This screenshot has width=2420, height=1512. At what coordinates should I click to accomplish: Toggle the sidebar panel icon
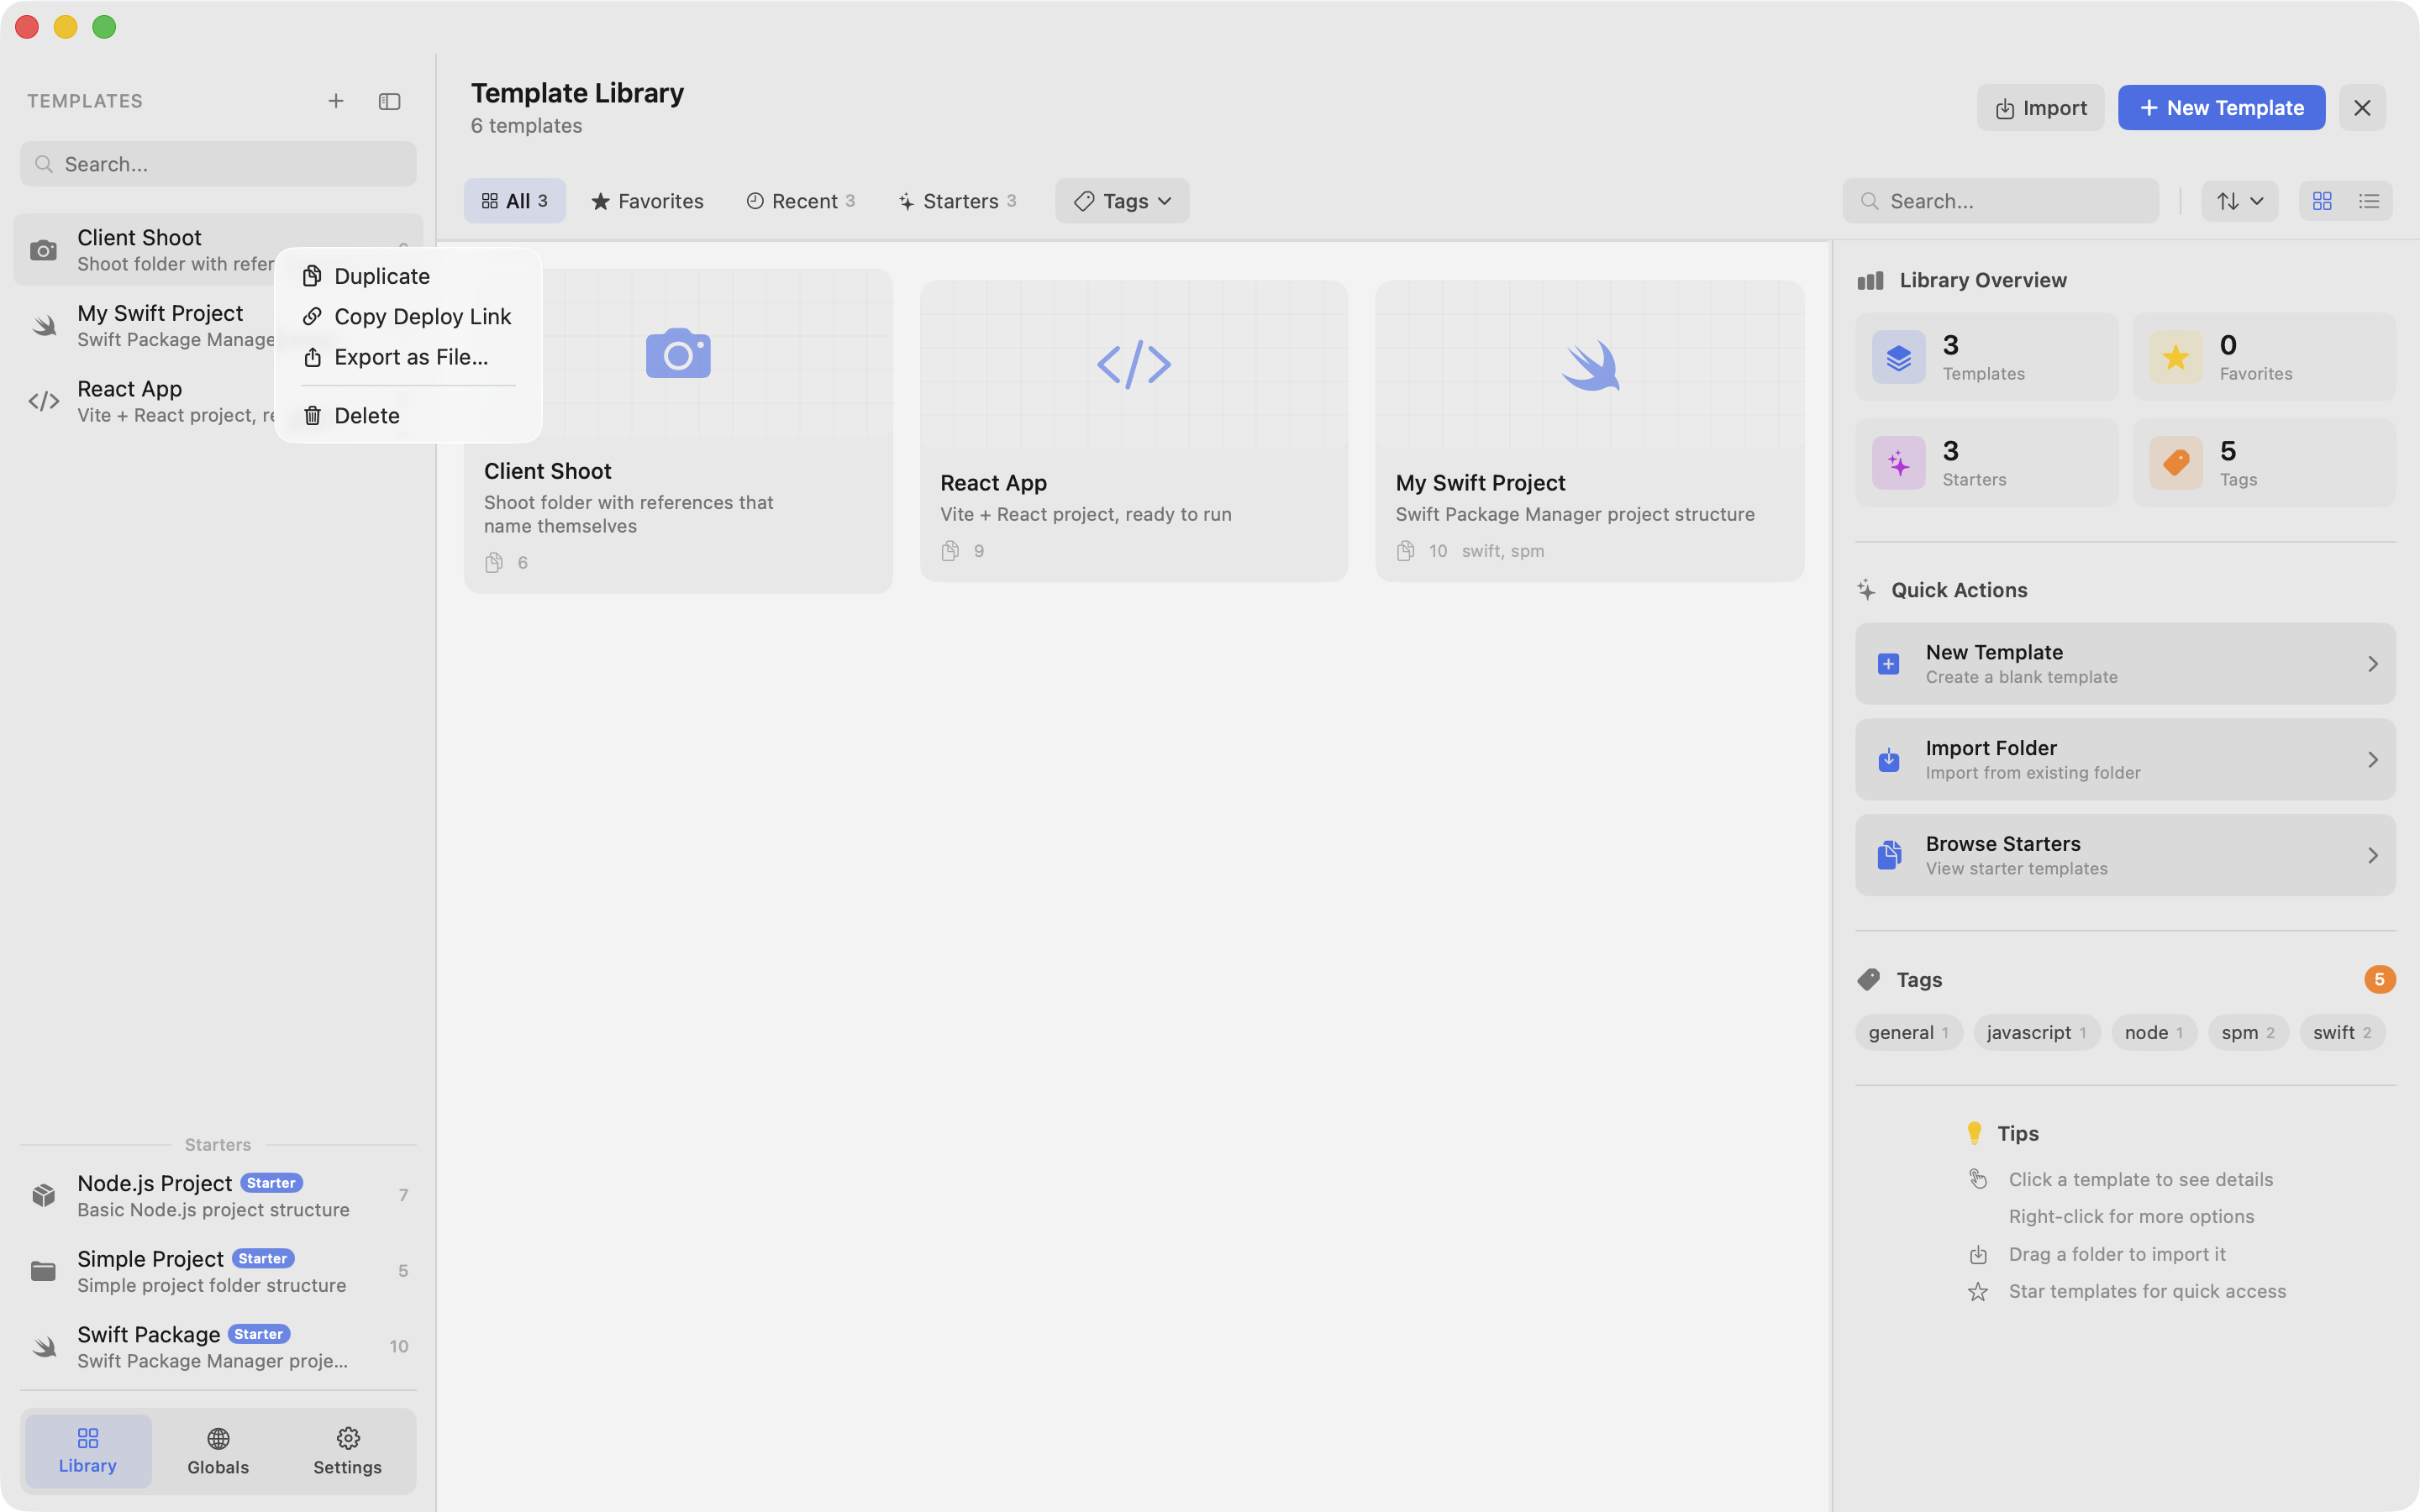(390, 101)
